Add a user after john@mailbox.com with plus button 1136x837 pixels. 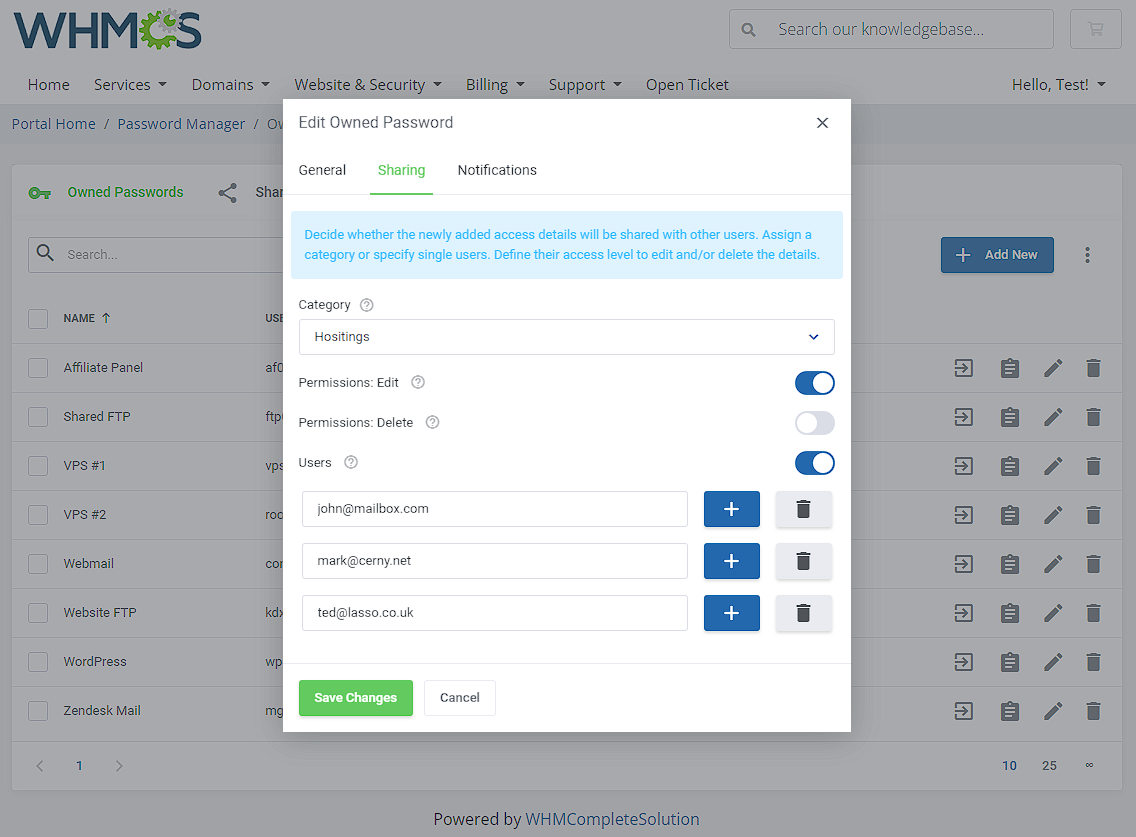pos(732,509)
